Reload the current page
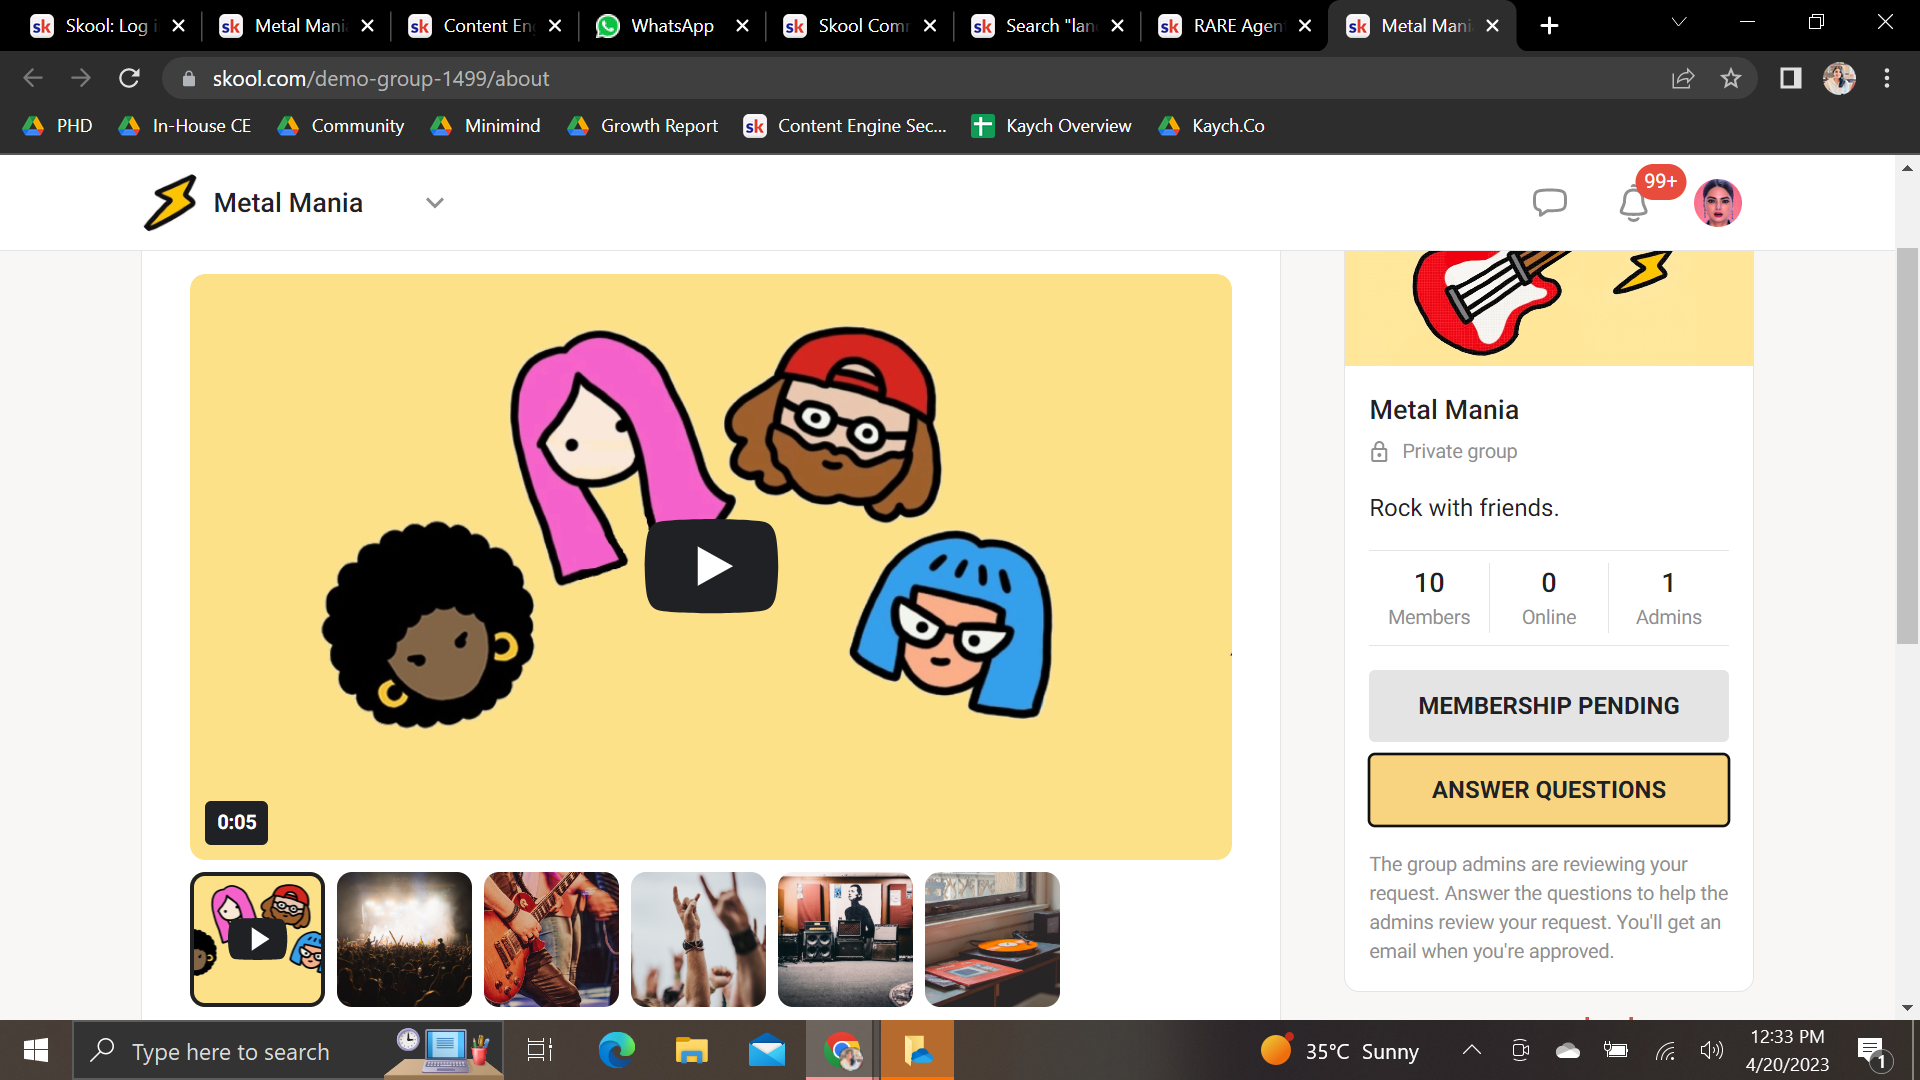 129,78
